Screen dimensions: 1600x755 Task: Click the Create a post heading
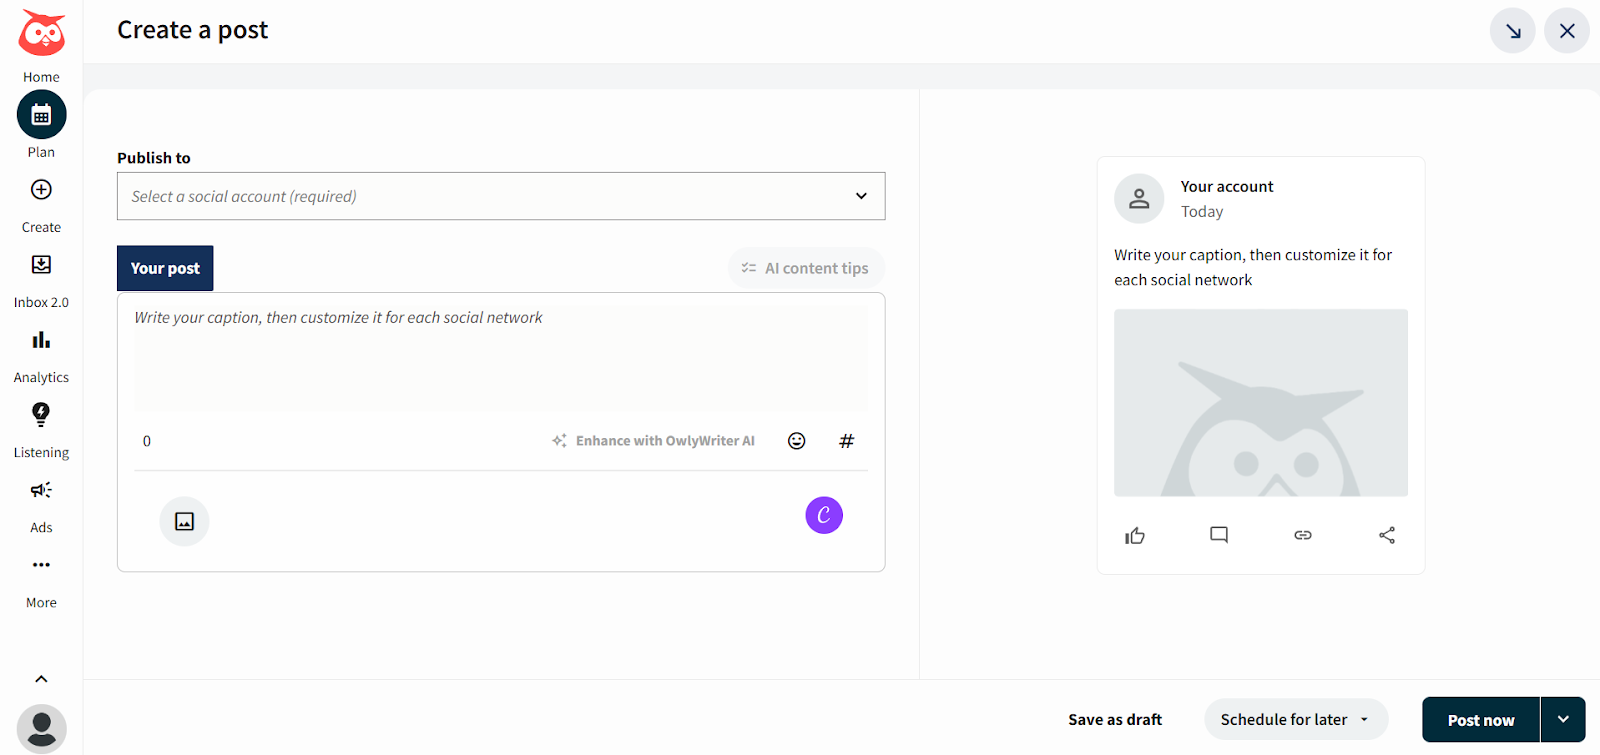(x=193, y=31)
